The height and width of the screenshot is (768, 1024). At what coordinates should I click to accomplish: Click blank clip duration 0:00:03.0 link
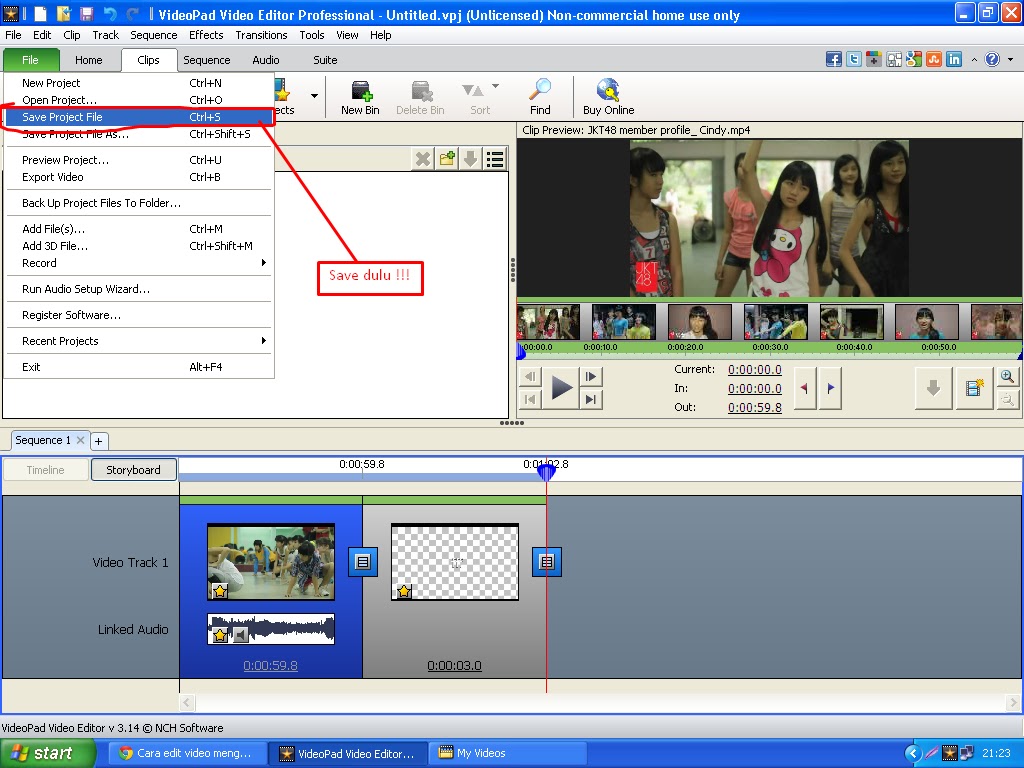(455, 665)
